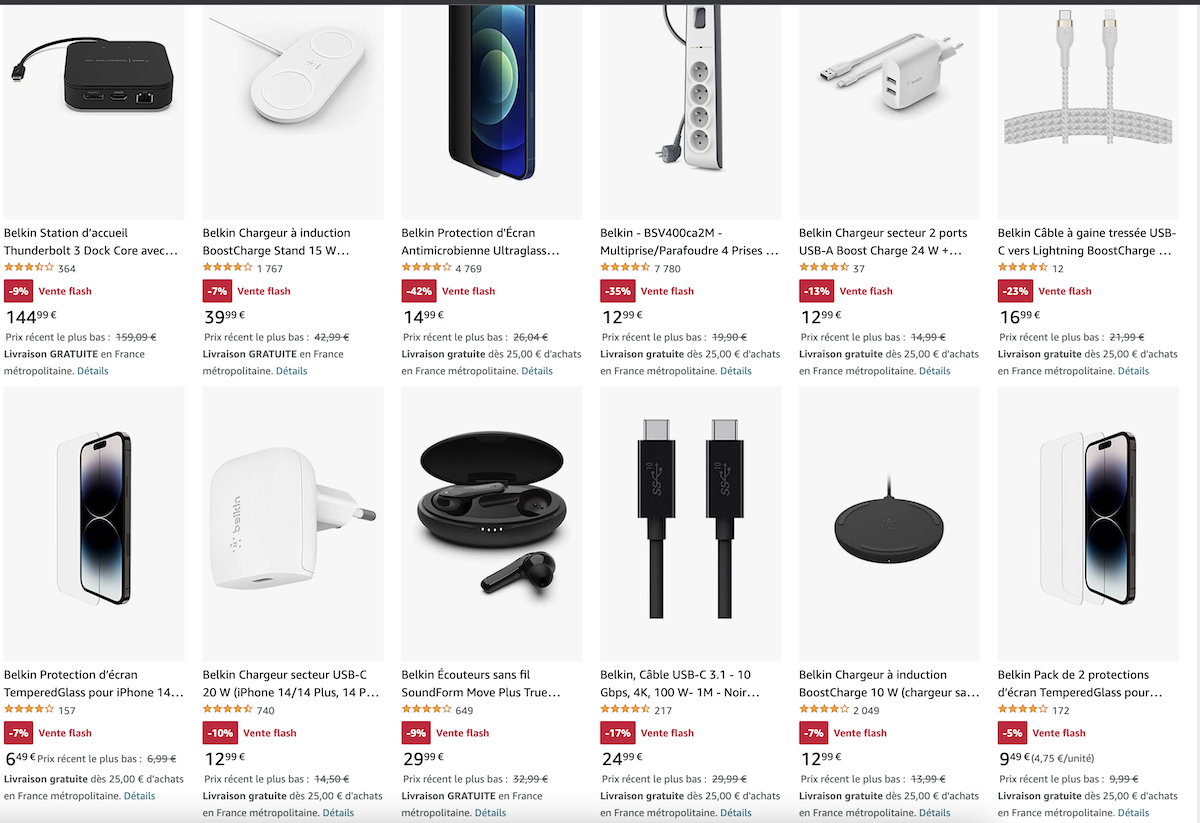Click the braided USB-C to Lightning cable image
The height and width of the screenshot is (823, 1200).
[1088, 112]
